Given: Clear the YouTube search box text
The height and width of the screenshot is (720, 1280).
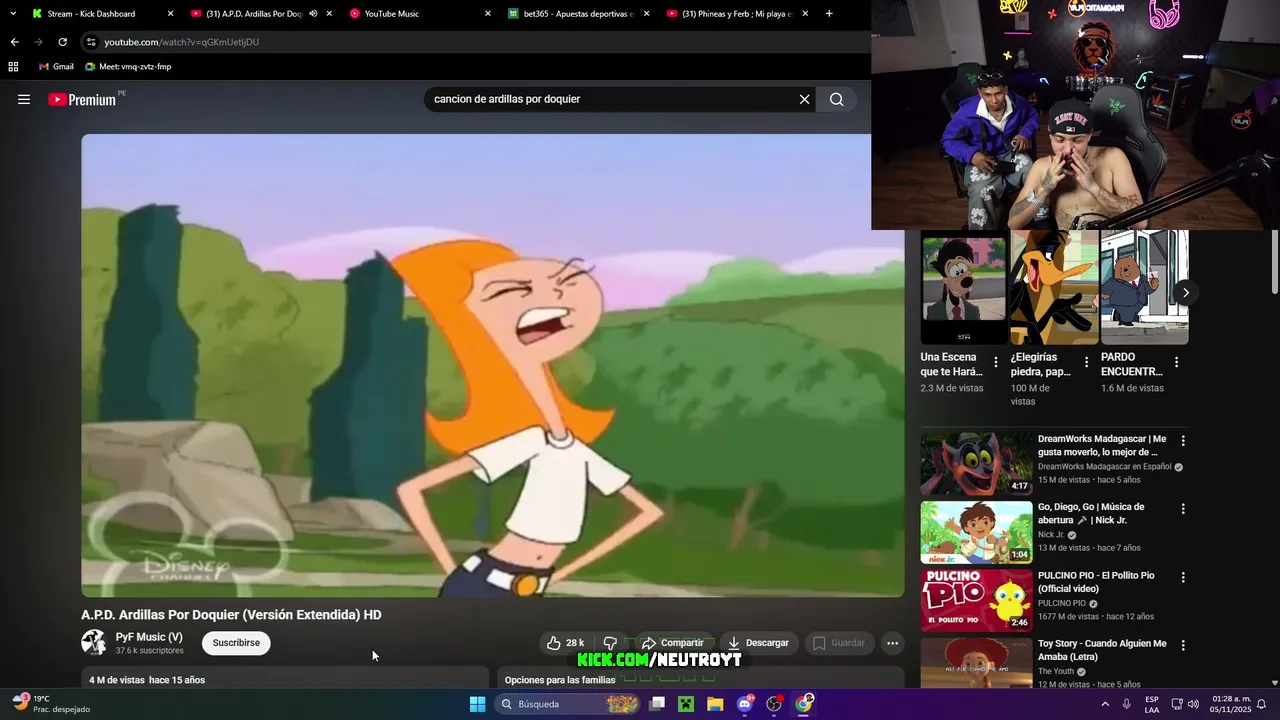Looking at the screenshot, I should pos(804,99).
